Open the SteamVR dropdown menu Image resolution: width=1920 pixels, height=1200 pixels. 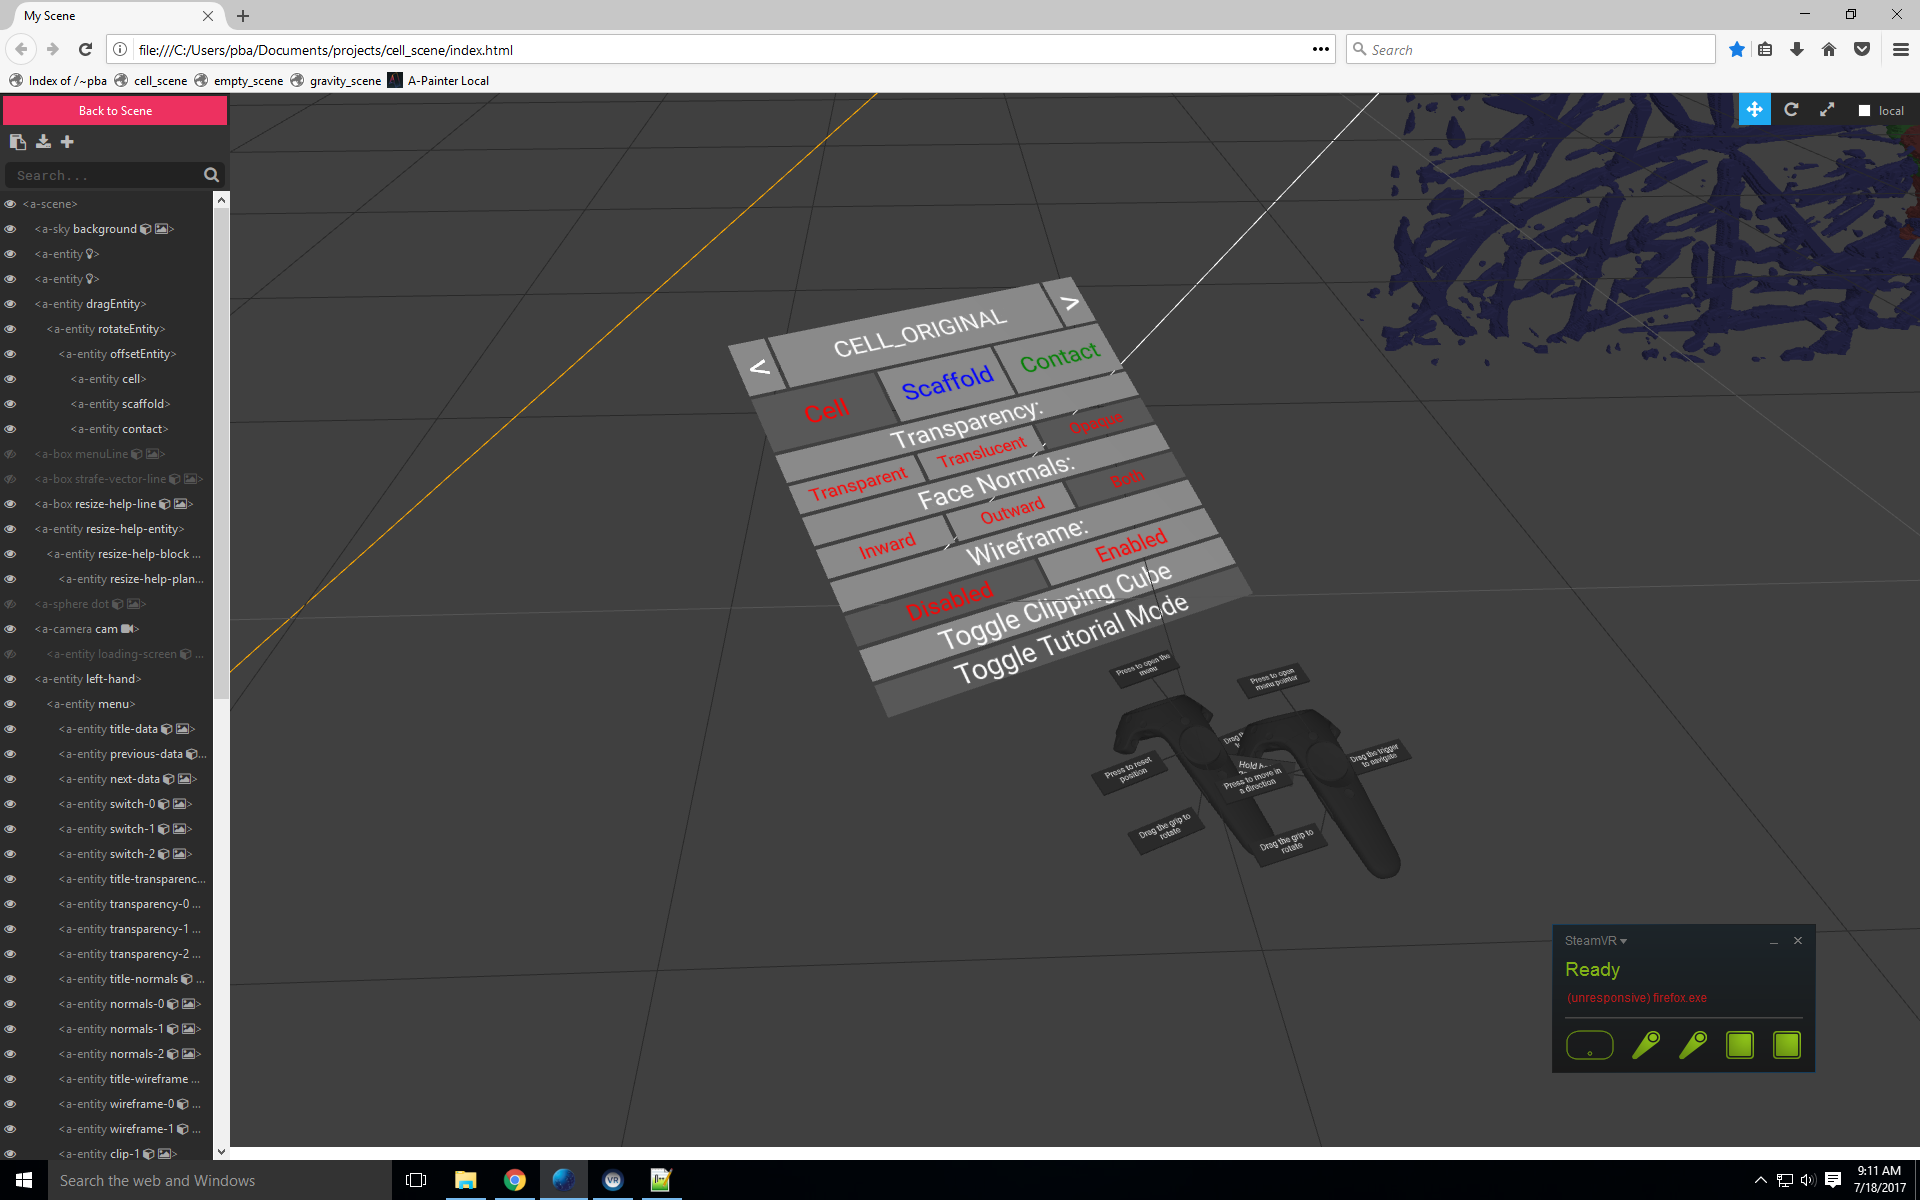click(1596, 941)
